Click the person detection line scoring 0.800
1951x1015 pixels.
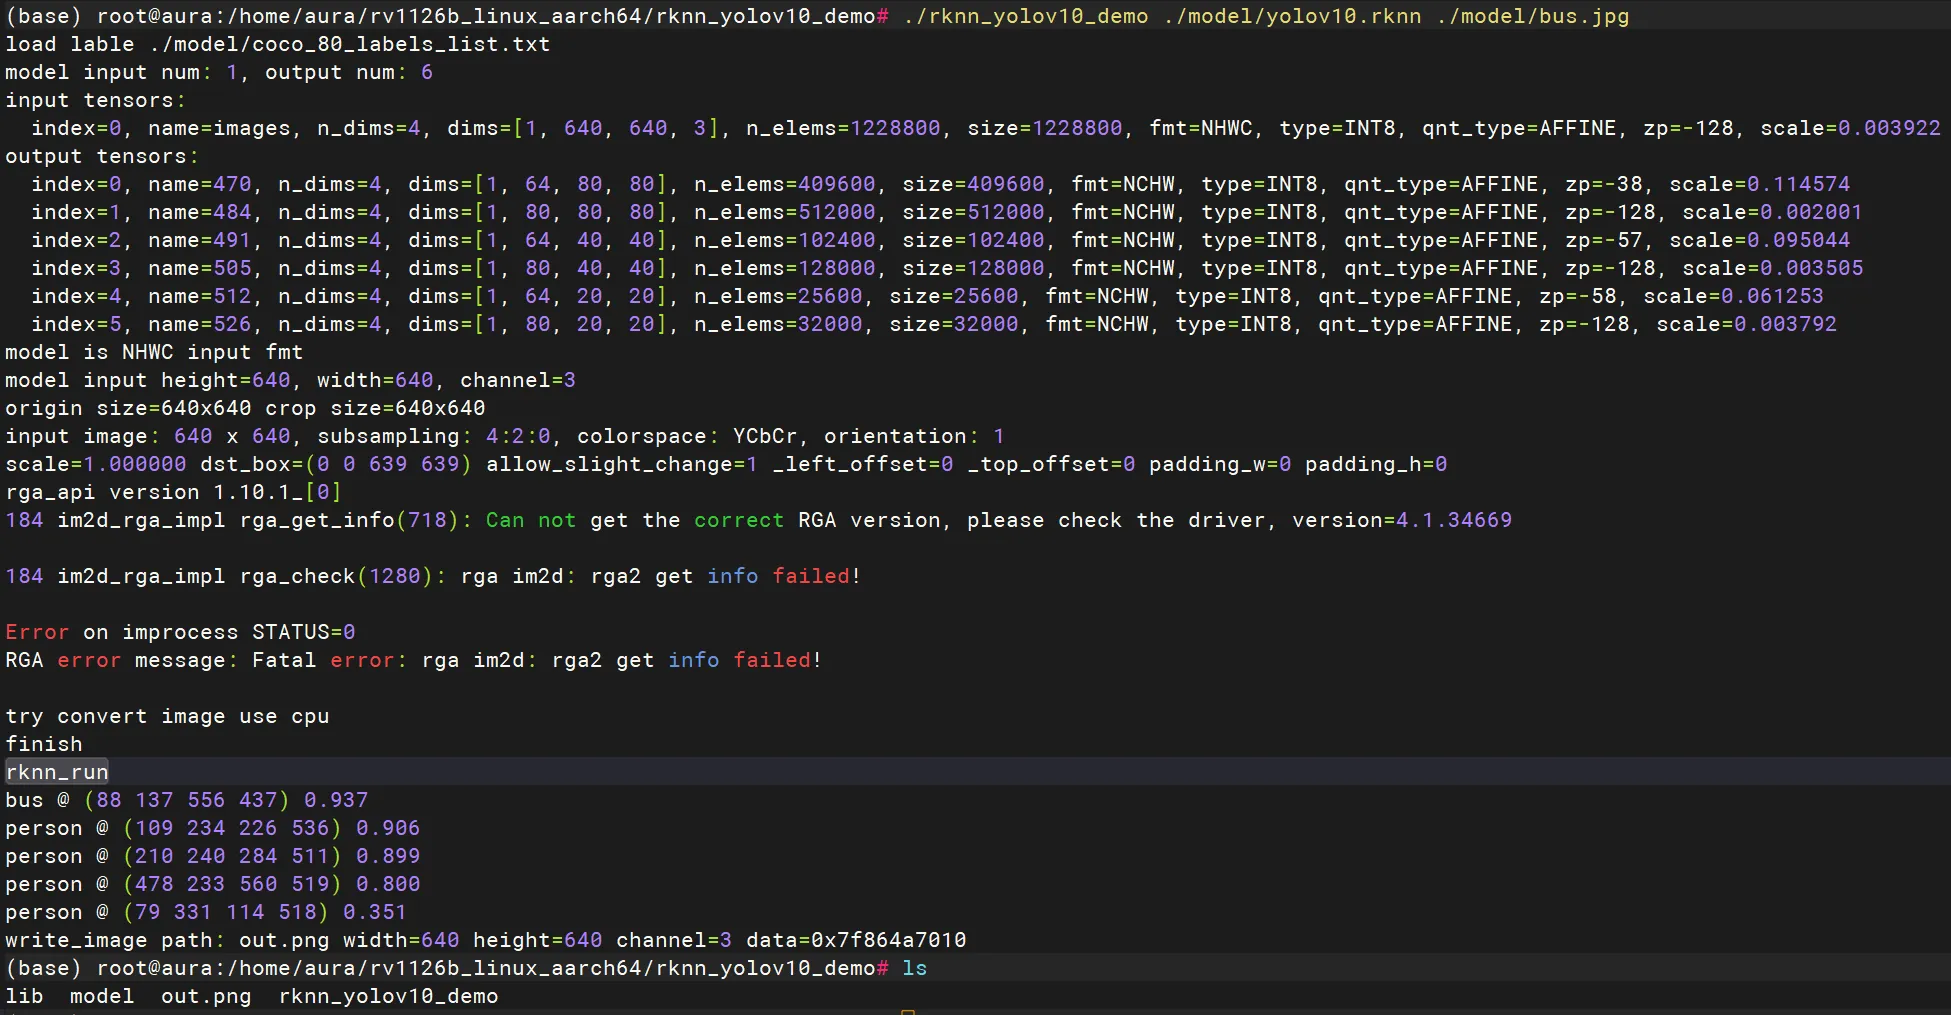213,884
